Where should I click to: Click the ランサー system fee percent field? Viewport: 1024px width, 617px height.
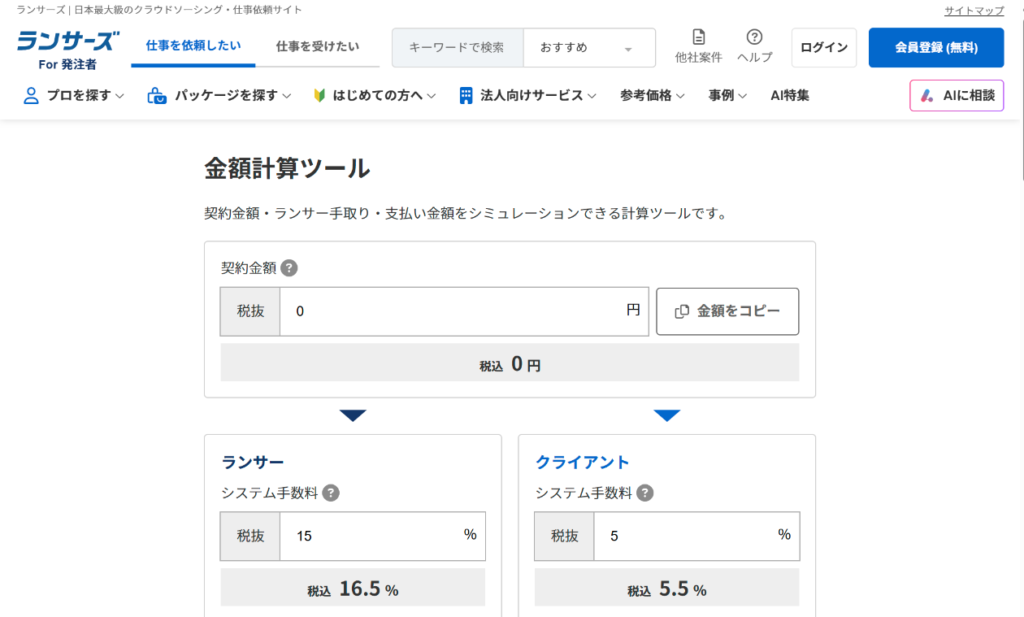click(383, 536)
